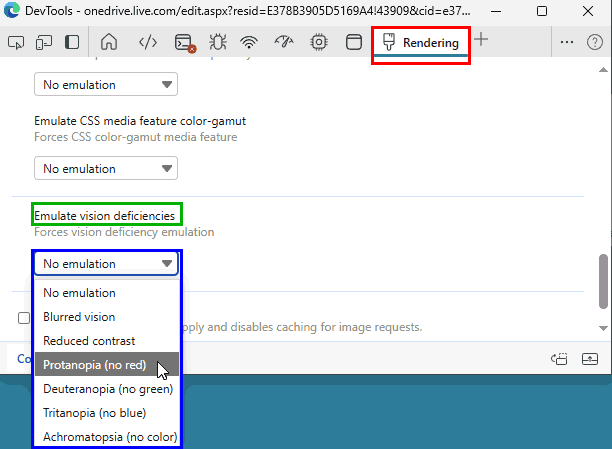612x449 pixels.
Task: Expand the color-gamut emulation dropdown
Action: 106,169
